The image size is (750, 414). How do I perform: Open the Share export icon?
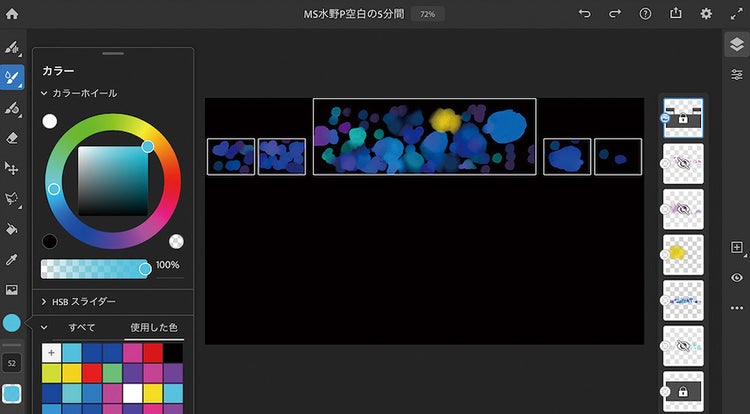675,14
